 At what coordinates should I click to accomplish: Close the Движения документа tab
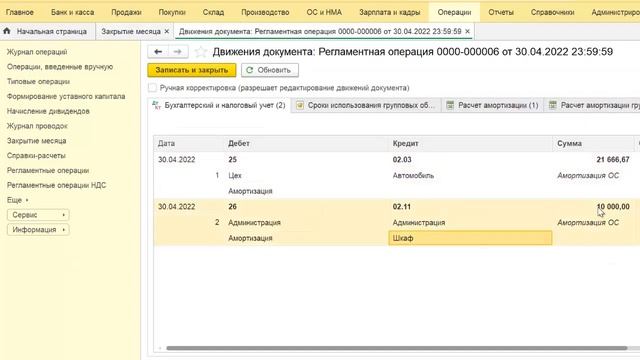point(467,31)
